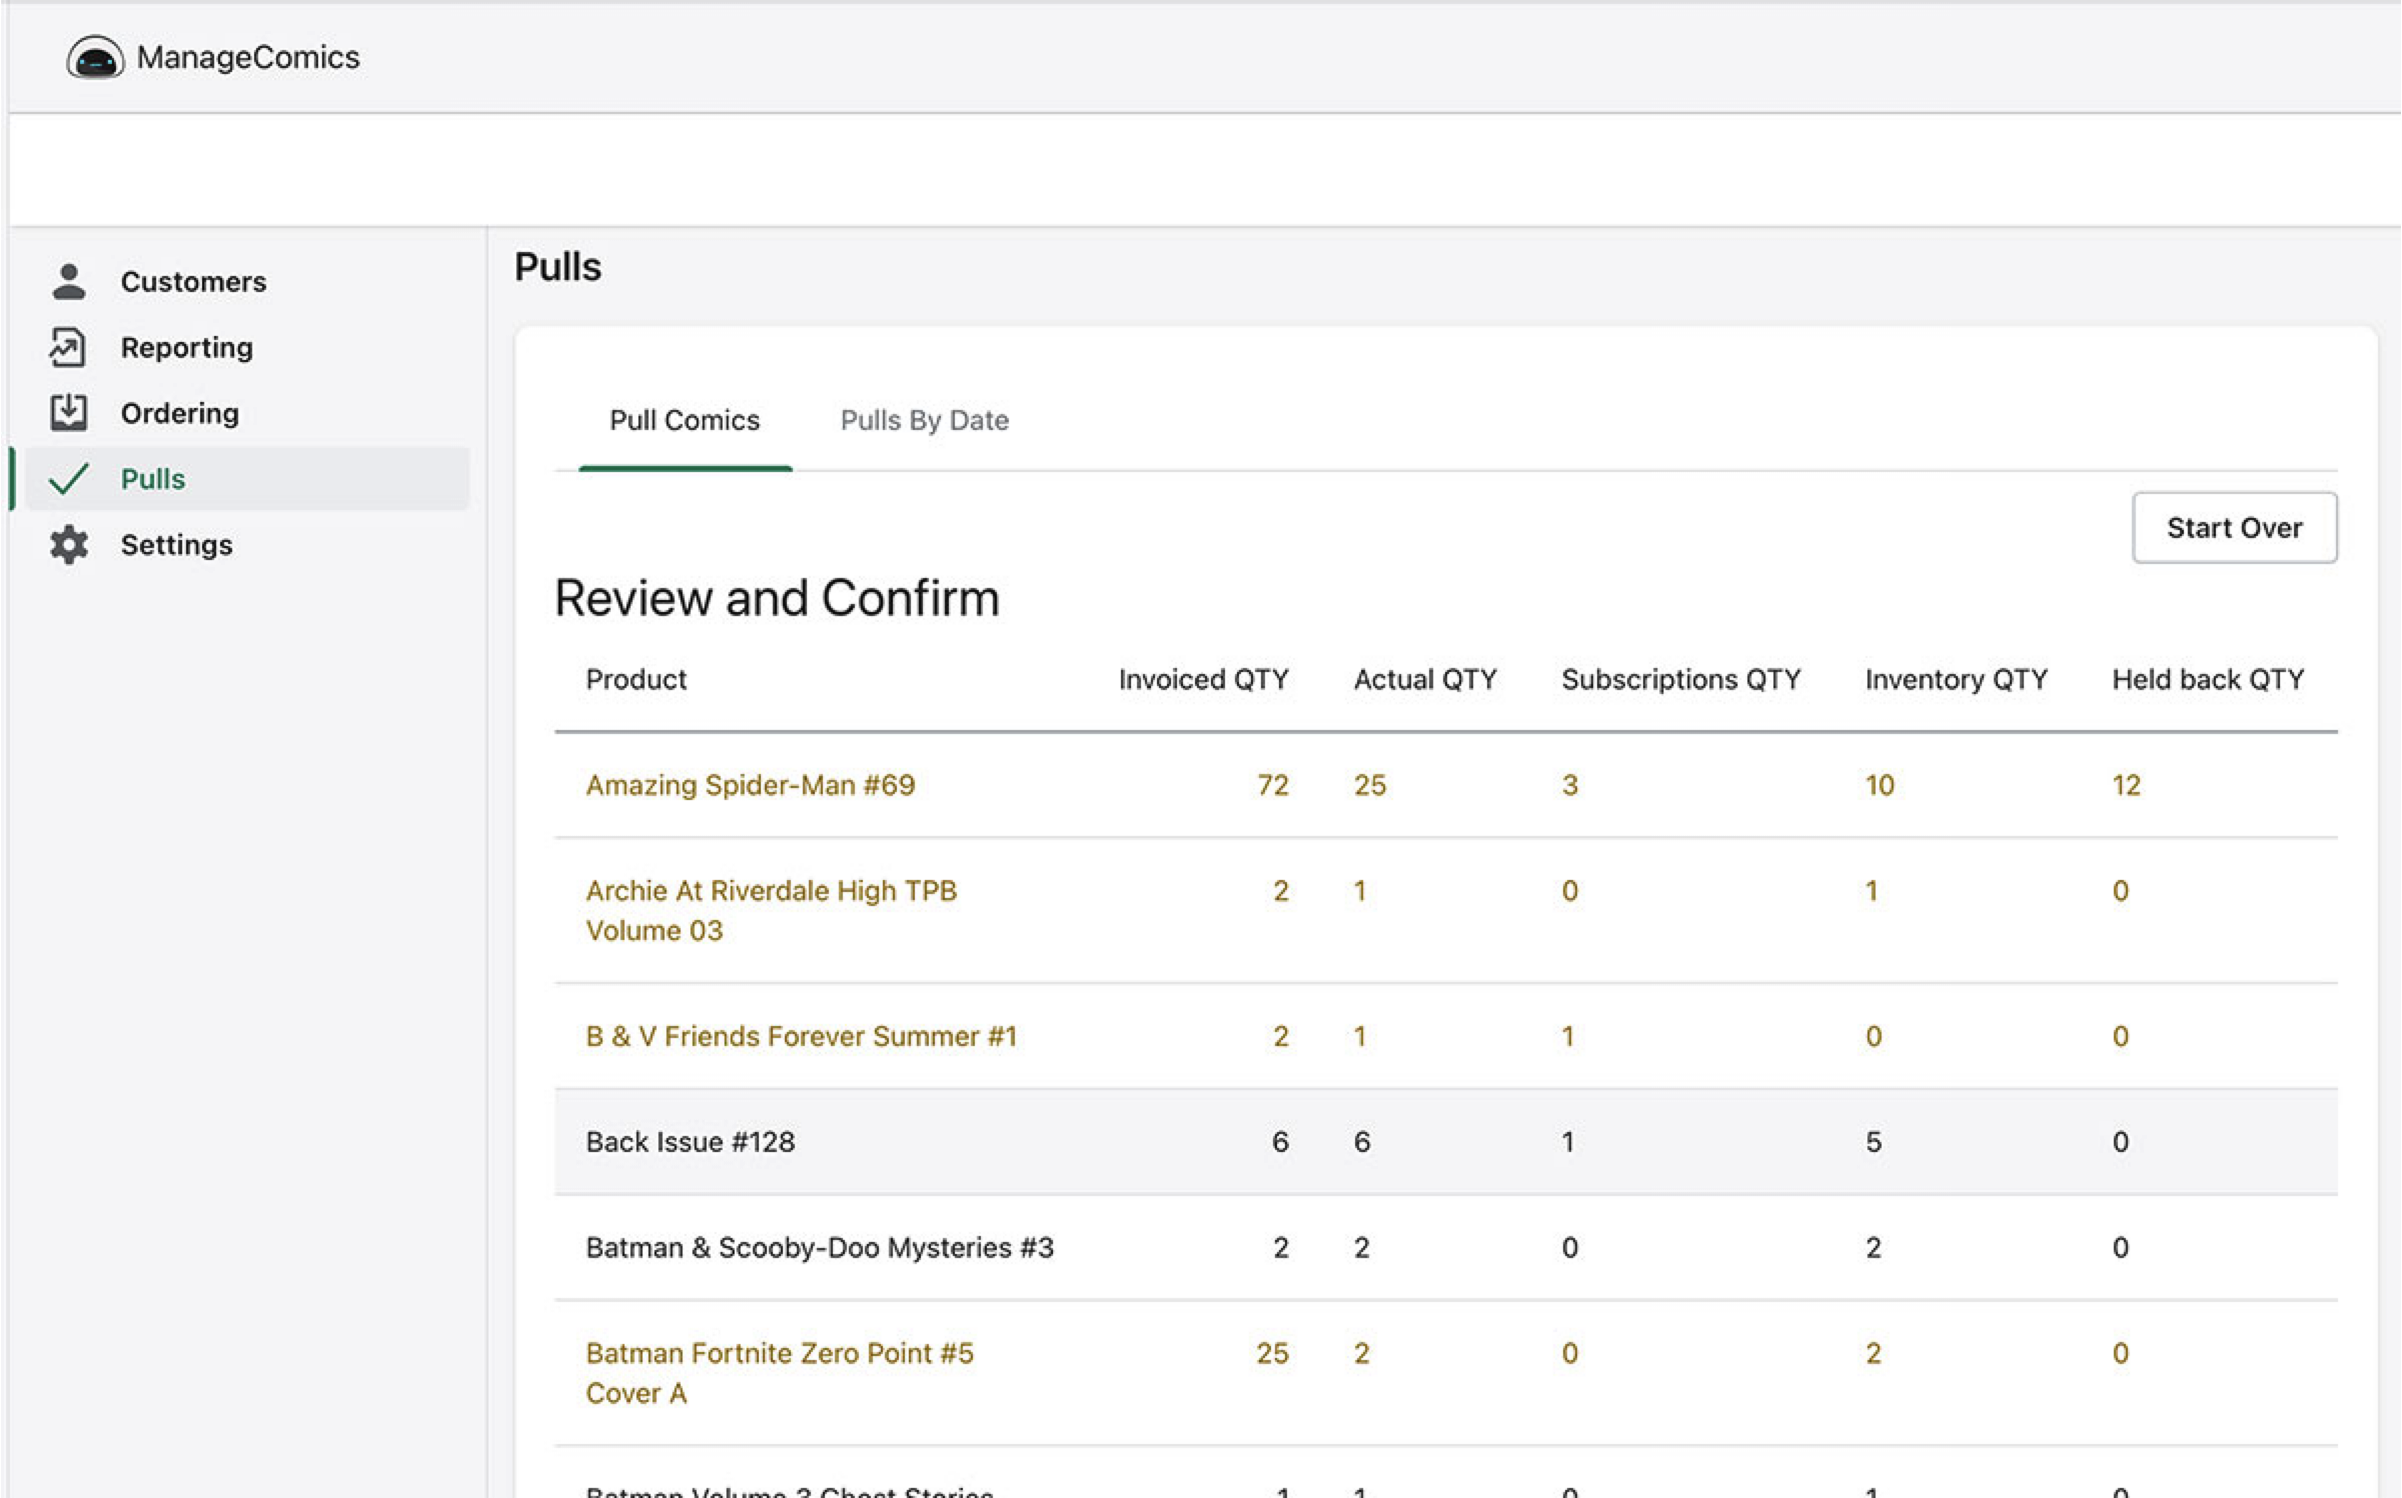The image size is (2402, 1498).
Task: Open the Customers sidebar menu item
Action: pos(193,282)
